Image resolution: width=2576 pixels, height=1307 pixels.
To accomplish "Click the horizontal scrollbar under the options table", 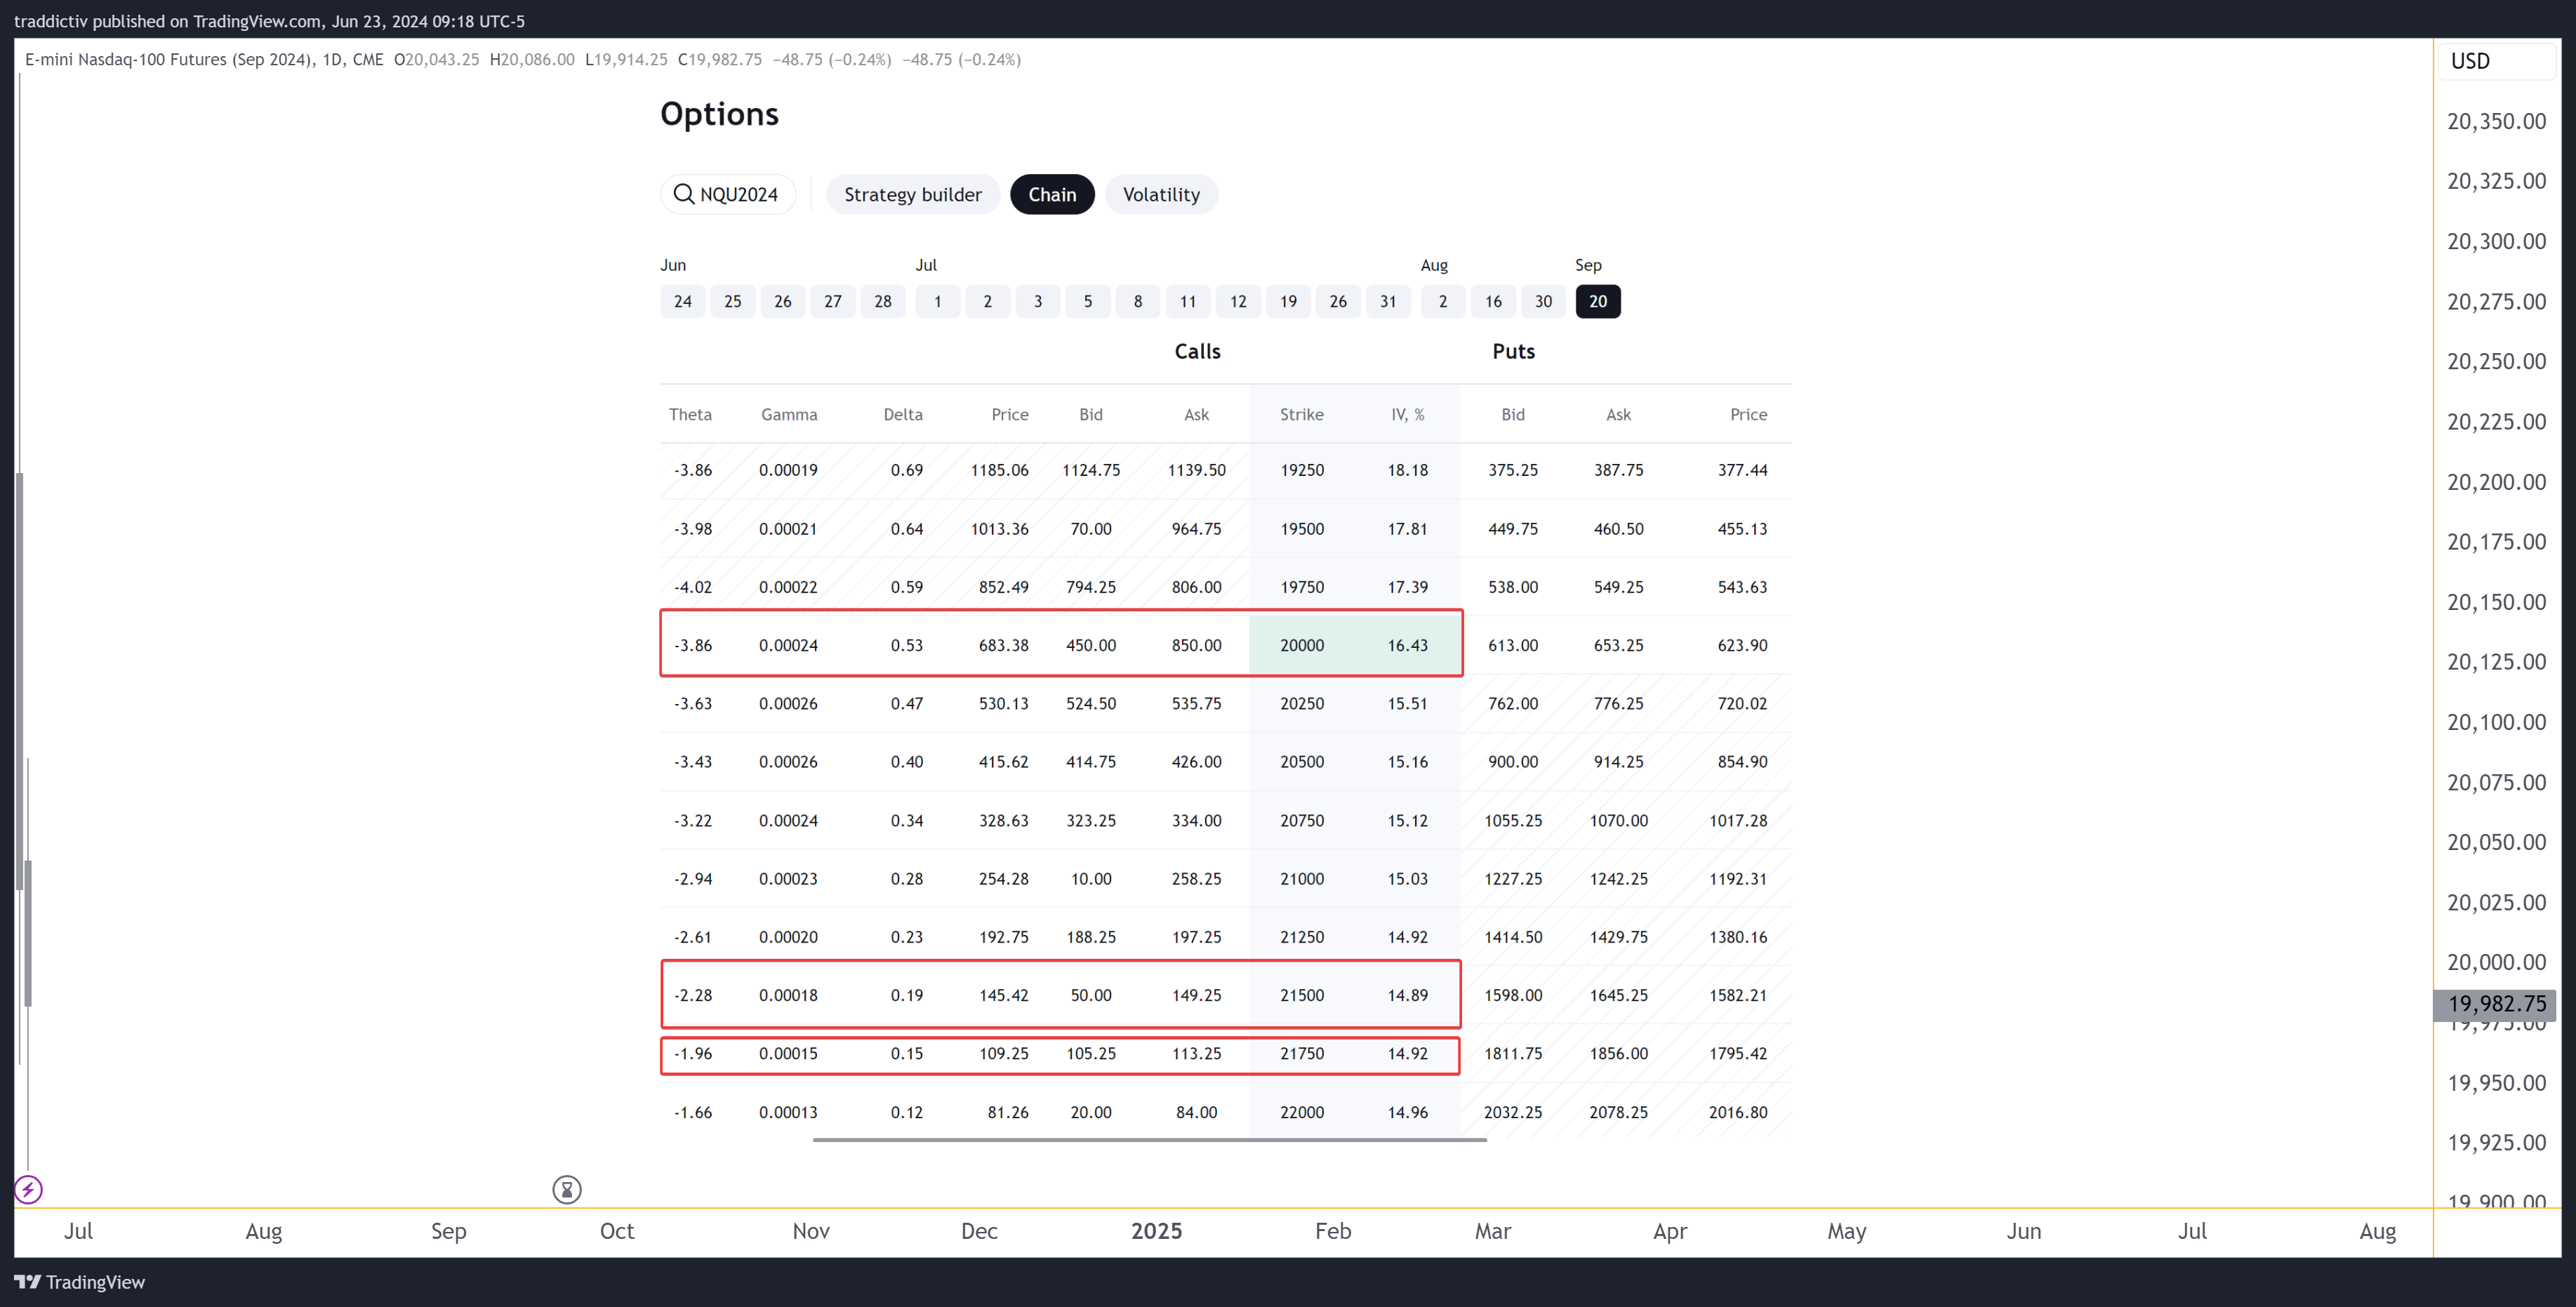I will [x=1150, y=1139].
